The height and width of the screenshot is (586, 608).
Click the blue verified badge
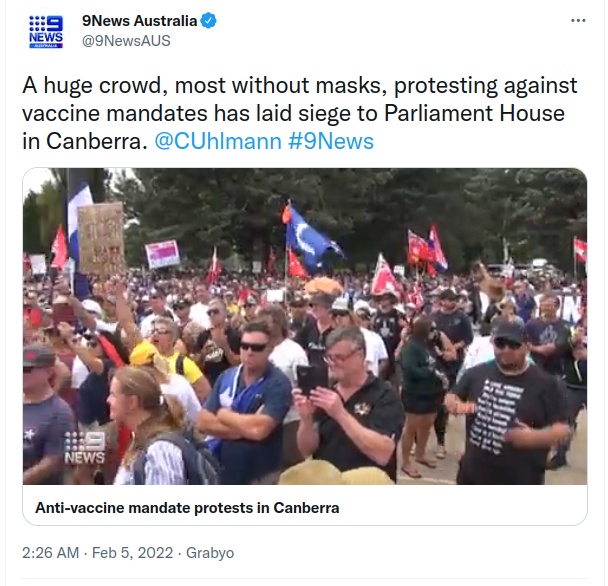[x=208, y=21]
